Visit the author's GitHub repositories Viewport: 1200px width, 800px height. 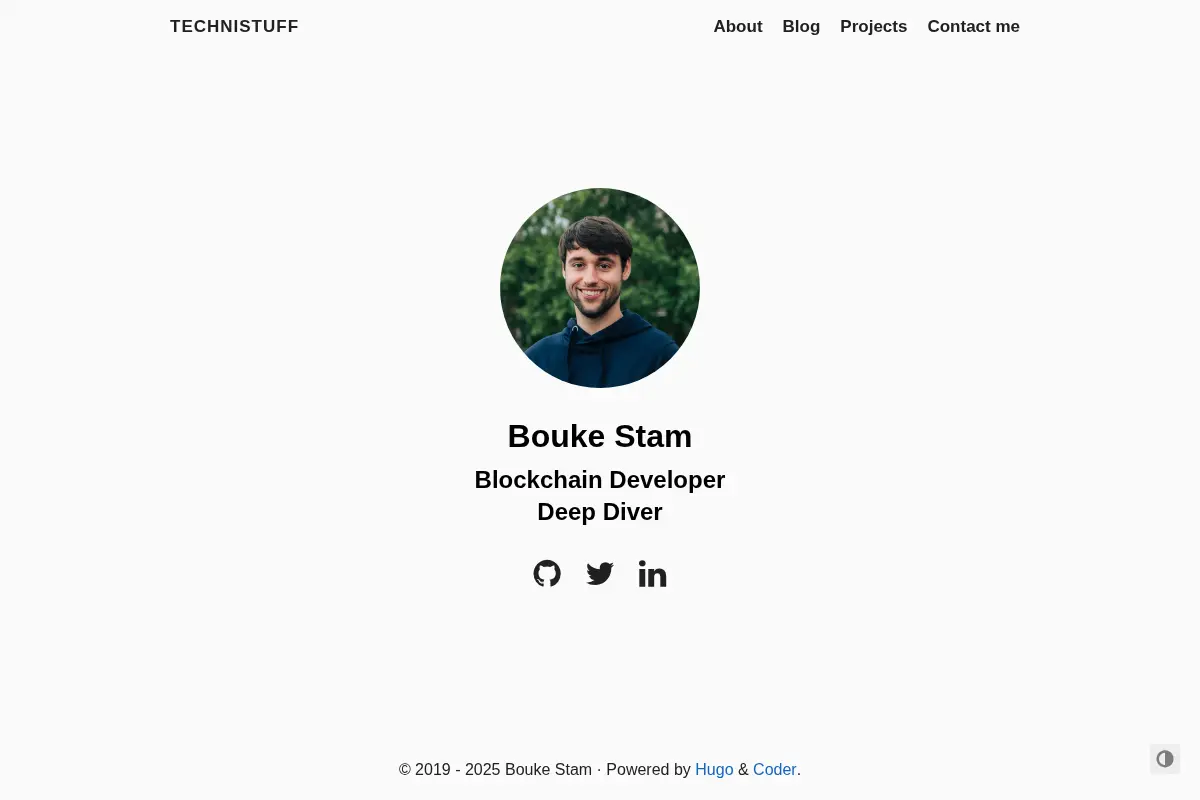547,573
